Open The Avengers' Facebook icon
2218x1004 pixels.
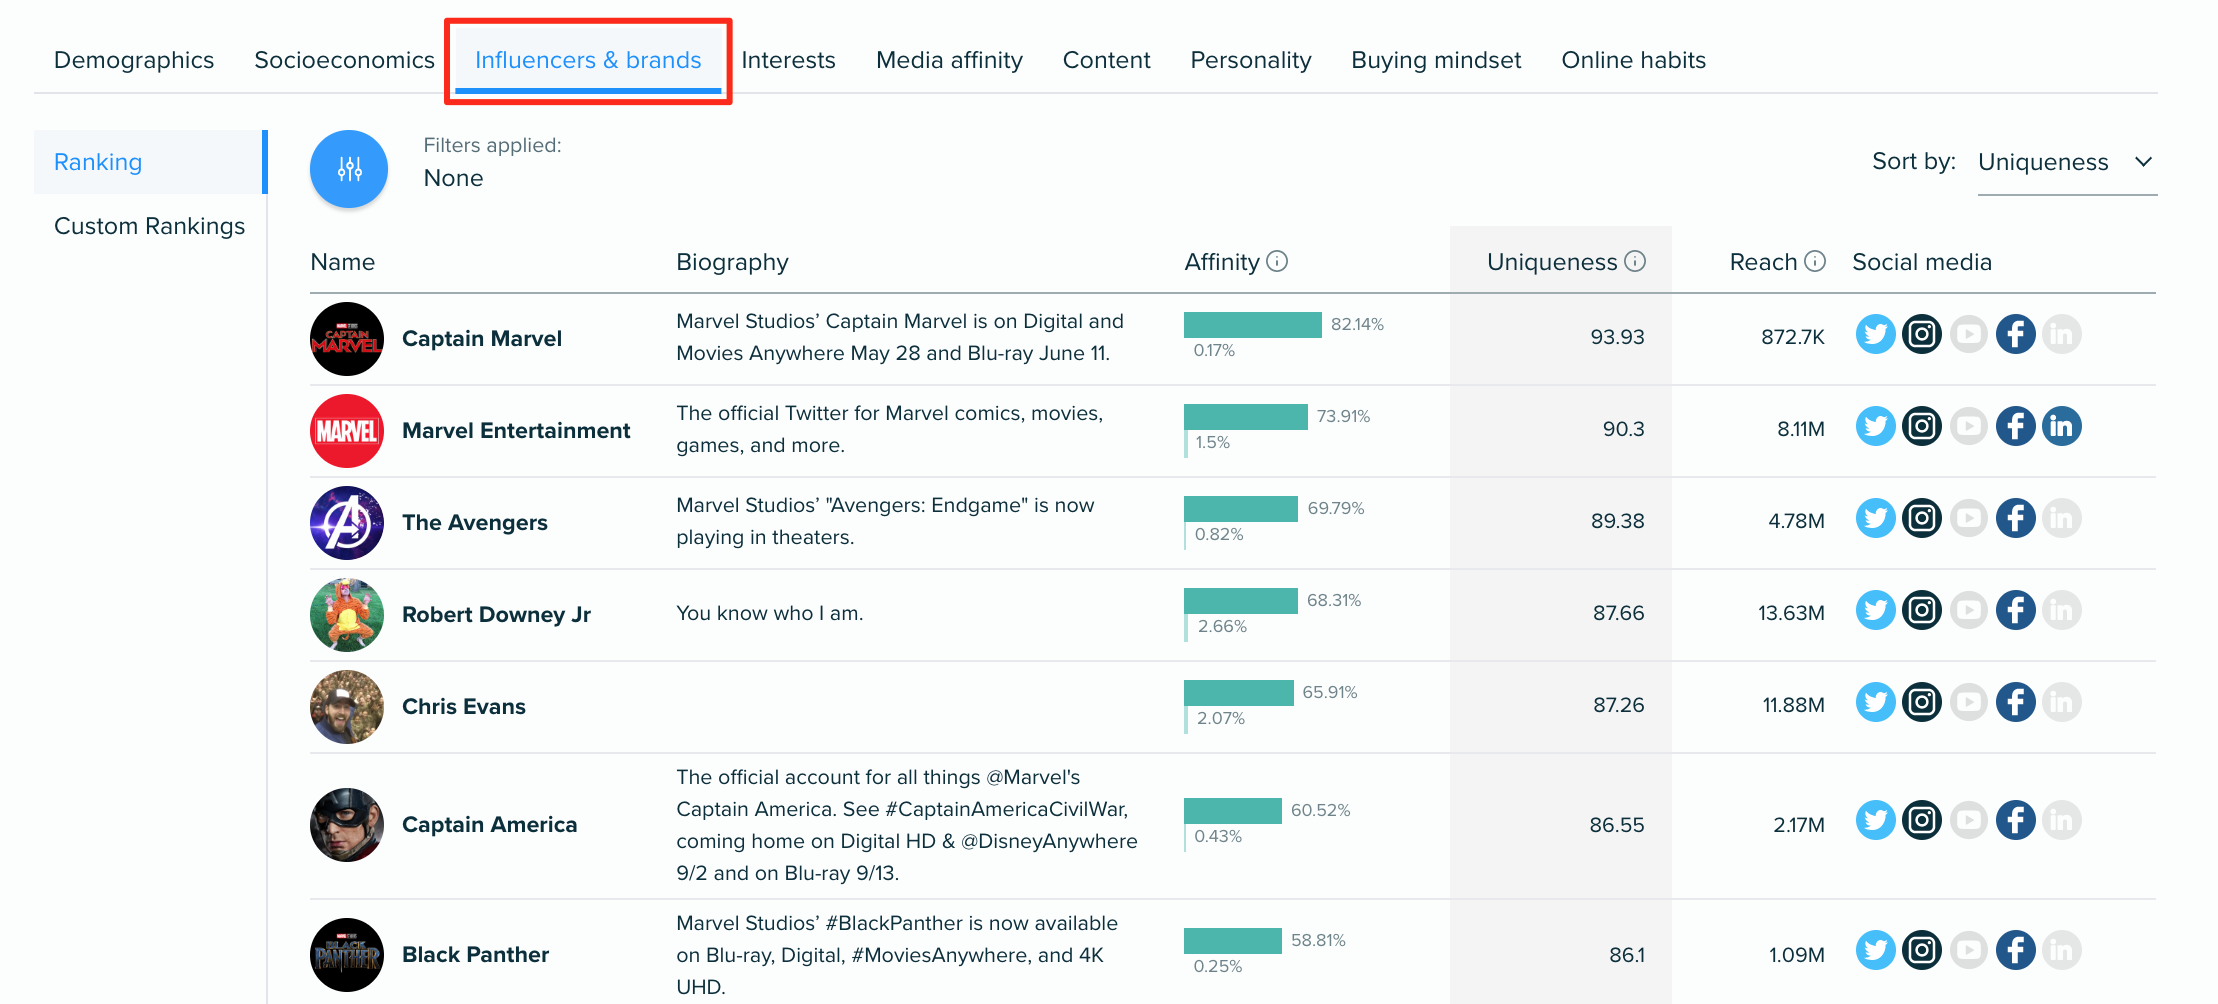(2016, 518)
